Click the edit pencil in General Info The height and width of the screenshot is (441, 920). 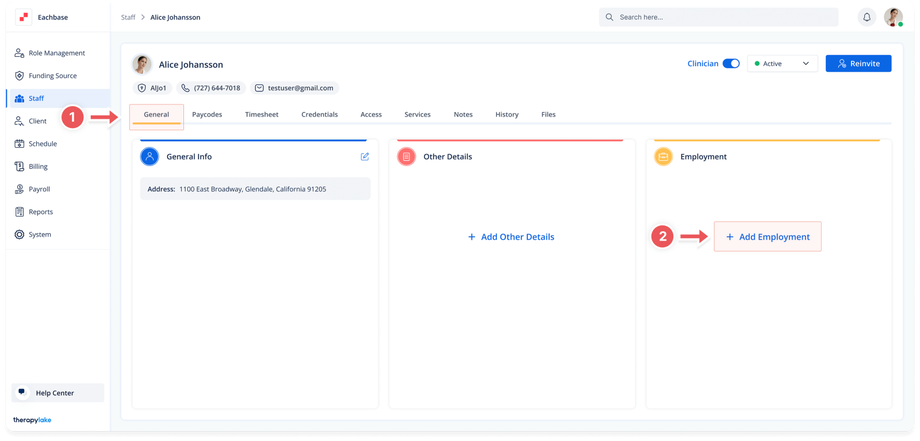coord(365,156)
